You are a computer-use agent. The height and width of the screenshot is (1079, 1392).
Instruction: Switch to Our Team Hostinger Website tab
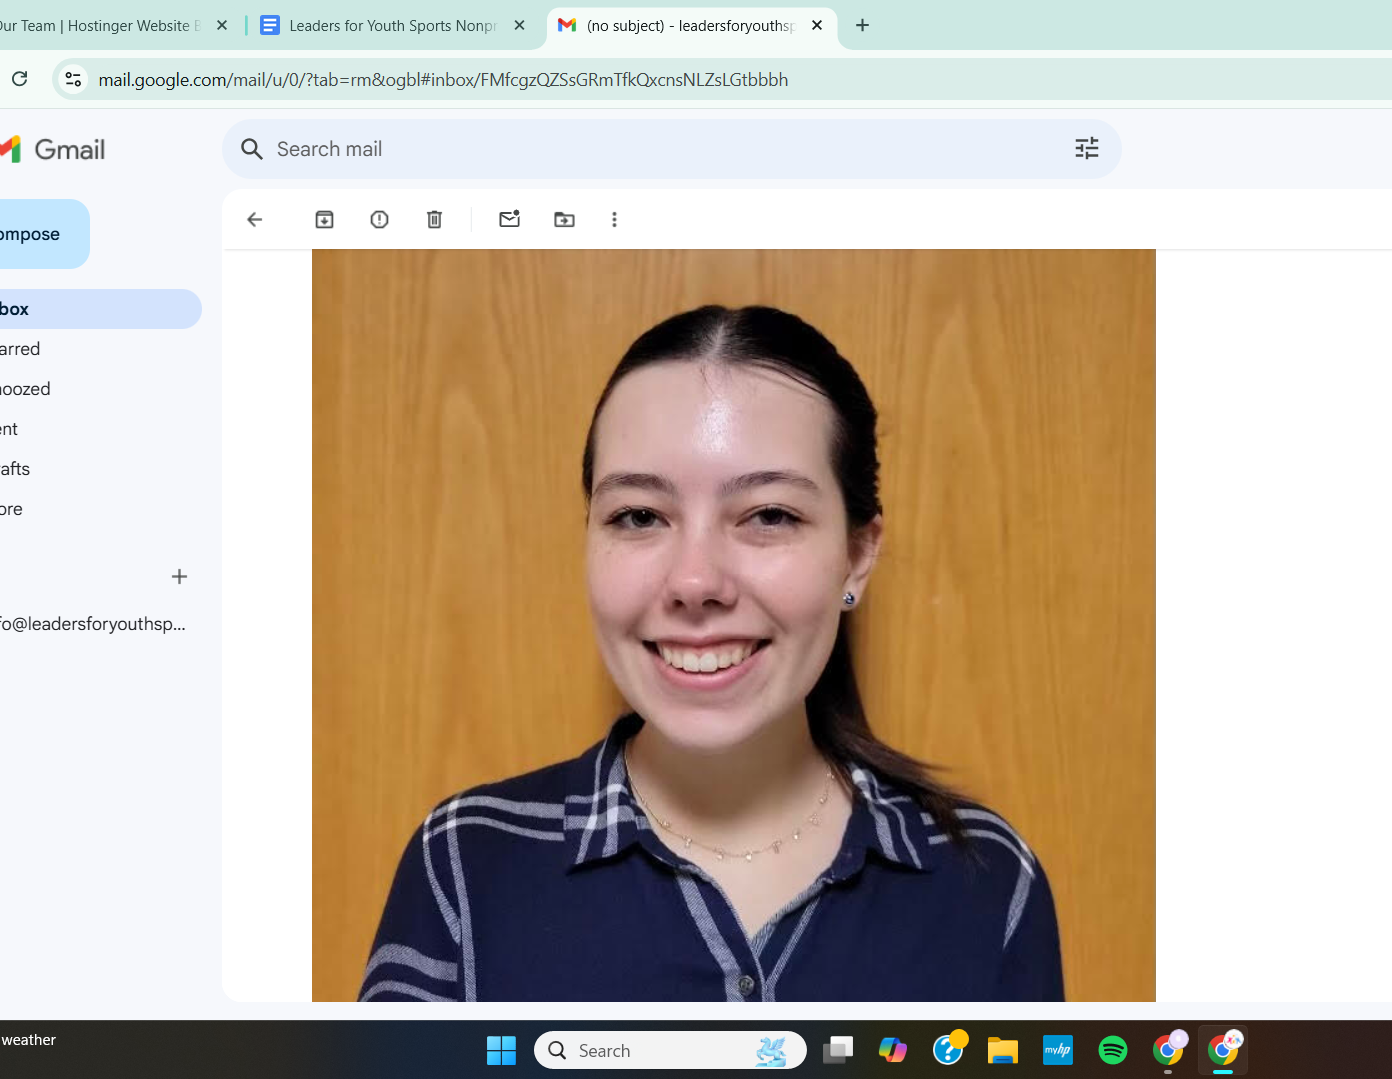pos(100,26)
